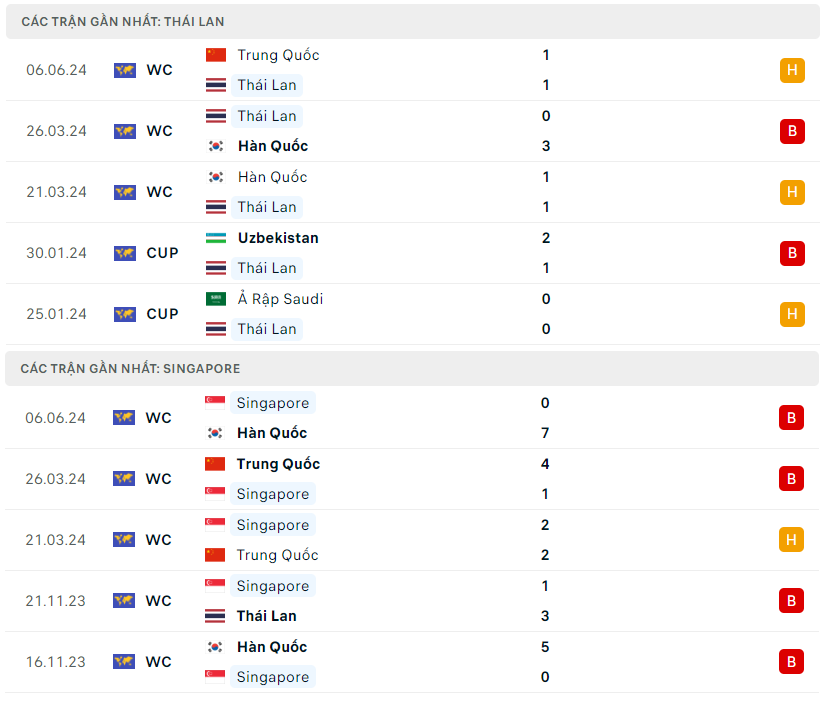Click the orange H badge for the 25.01.24 match
Viewport: 822px width, 706px height.
pyautogui.click(x=792, y=314)
